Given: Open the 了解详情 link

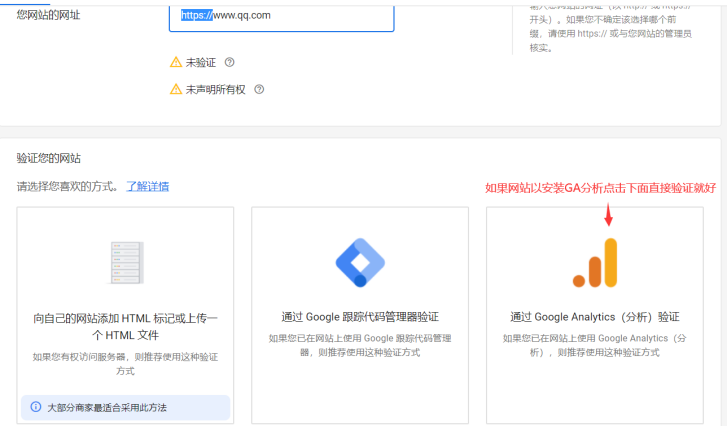Looking at the screenshot, I should tap(148, 187).
